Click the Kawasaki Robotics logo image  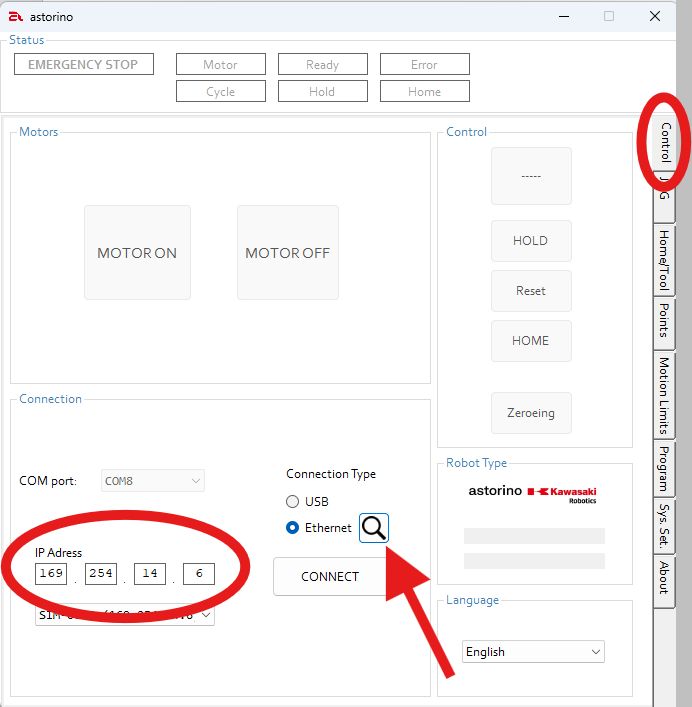coord(561,493)
